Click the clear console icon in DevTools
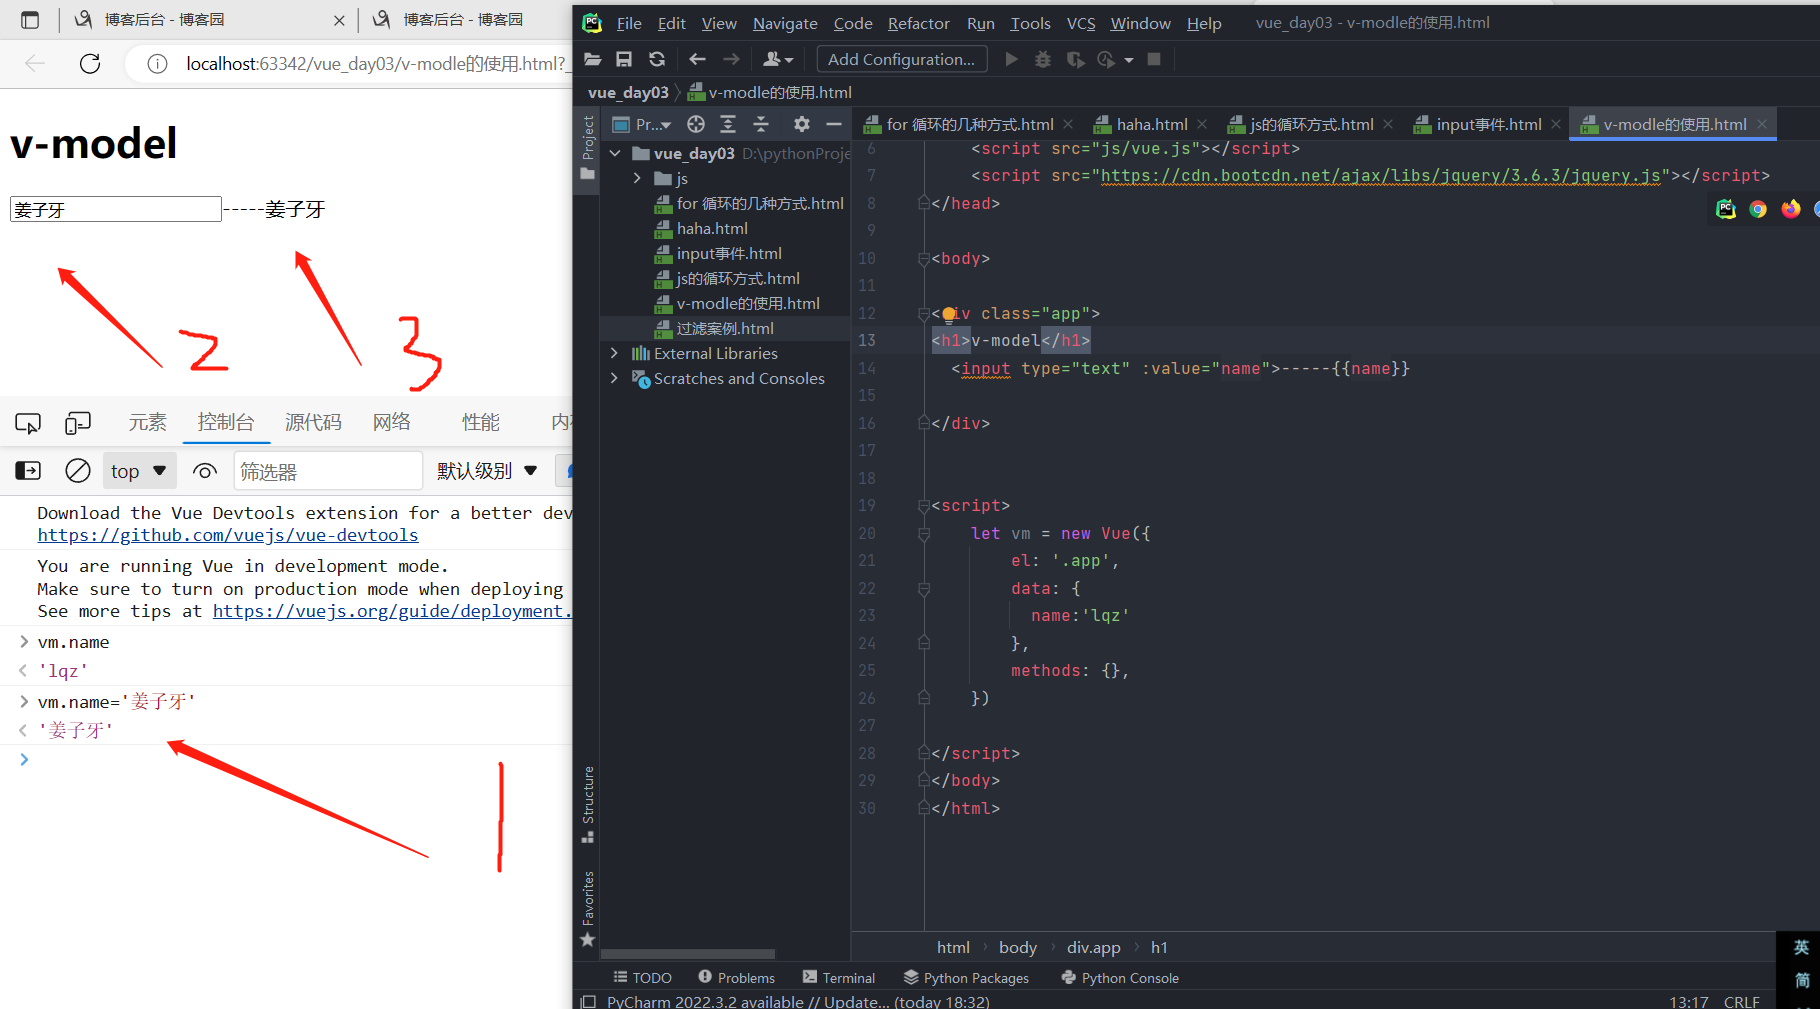The width and height of the screenshot is (1820, 1009). click(78, 471)
